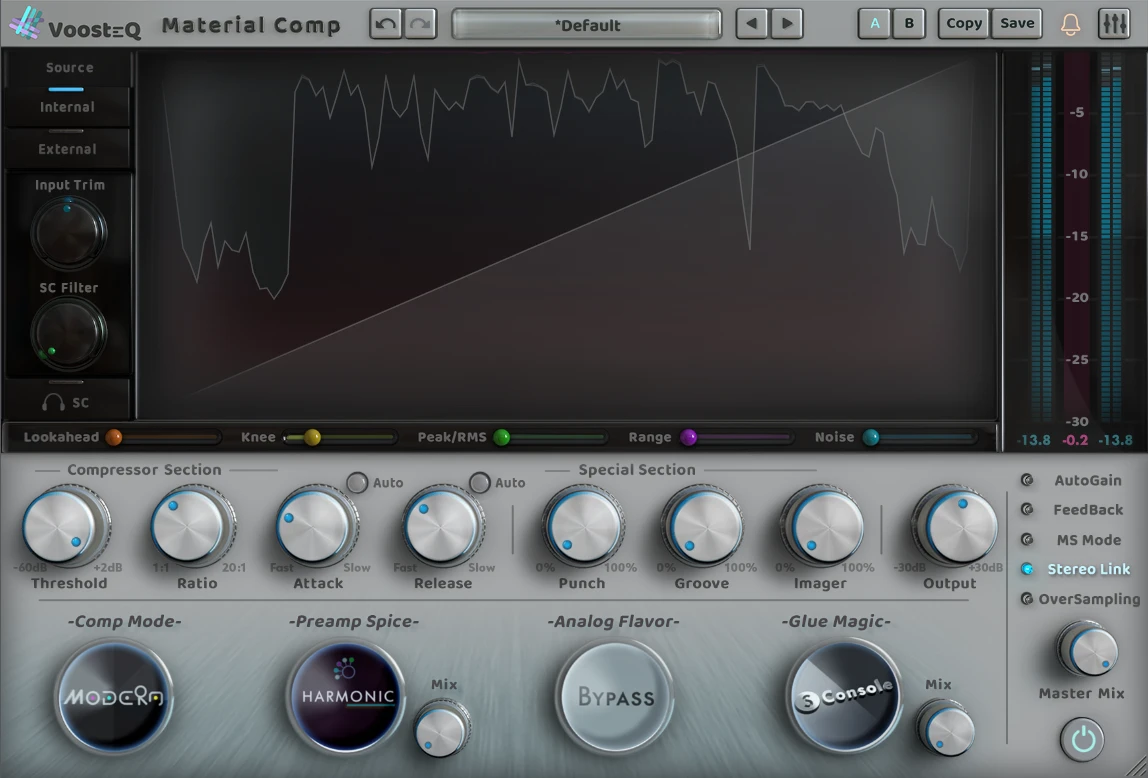Click the 3 Console Glue Magic button

pos(844,696)
